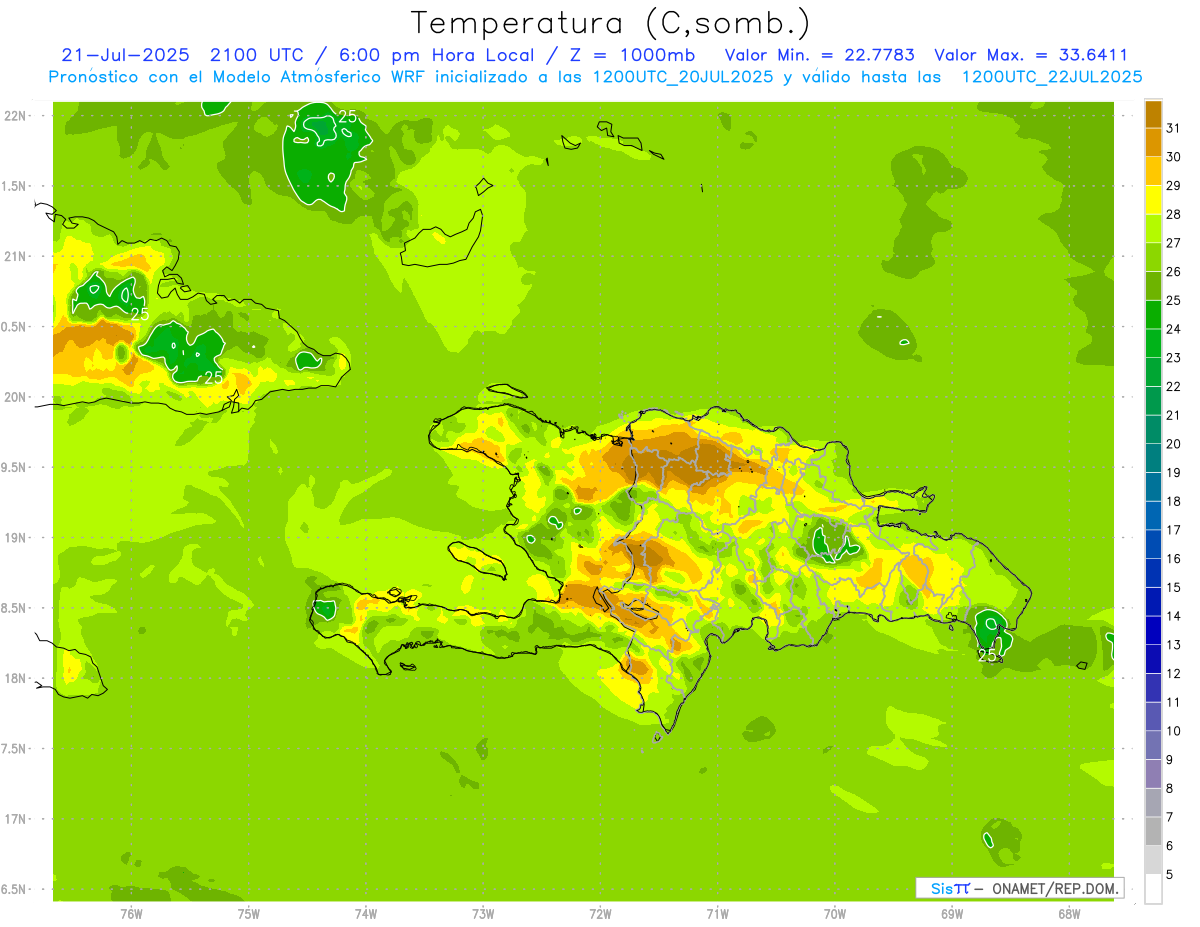The width and height of the screenshot is (1200, 927).
Task: Click the 20N latitude label
Action: tap(15, 397)
